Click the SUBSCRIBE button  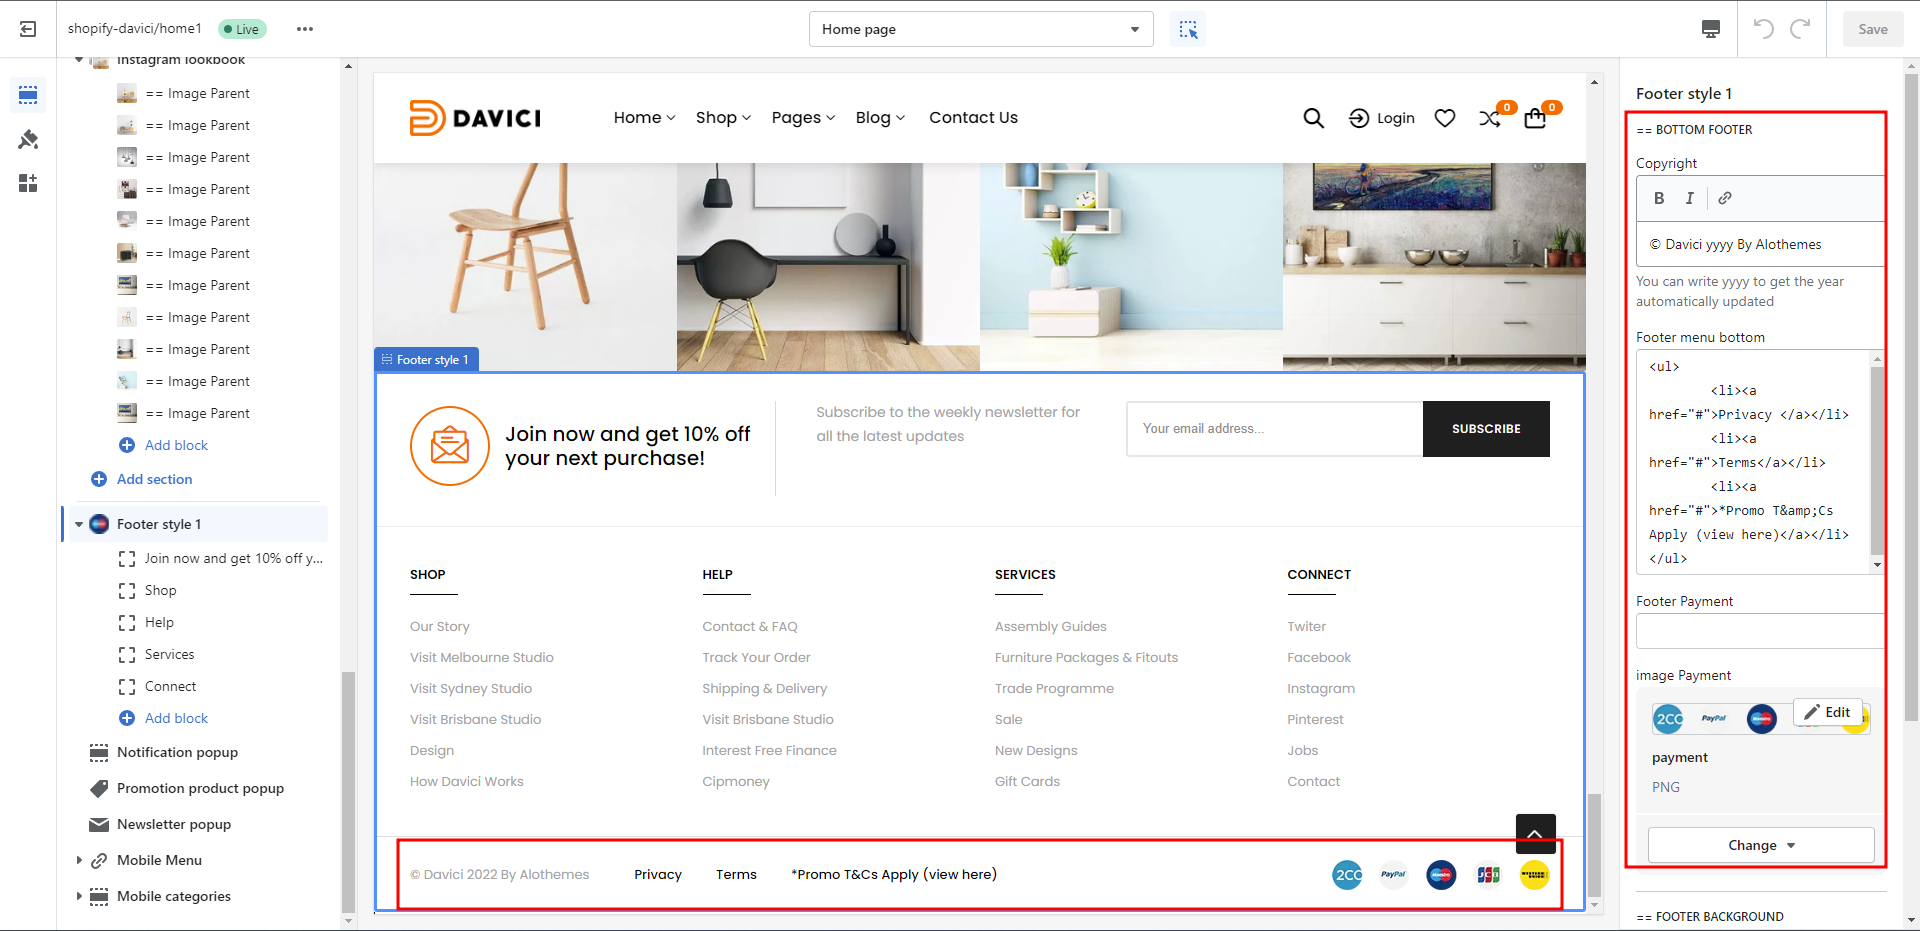(1485, 429)
